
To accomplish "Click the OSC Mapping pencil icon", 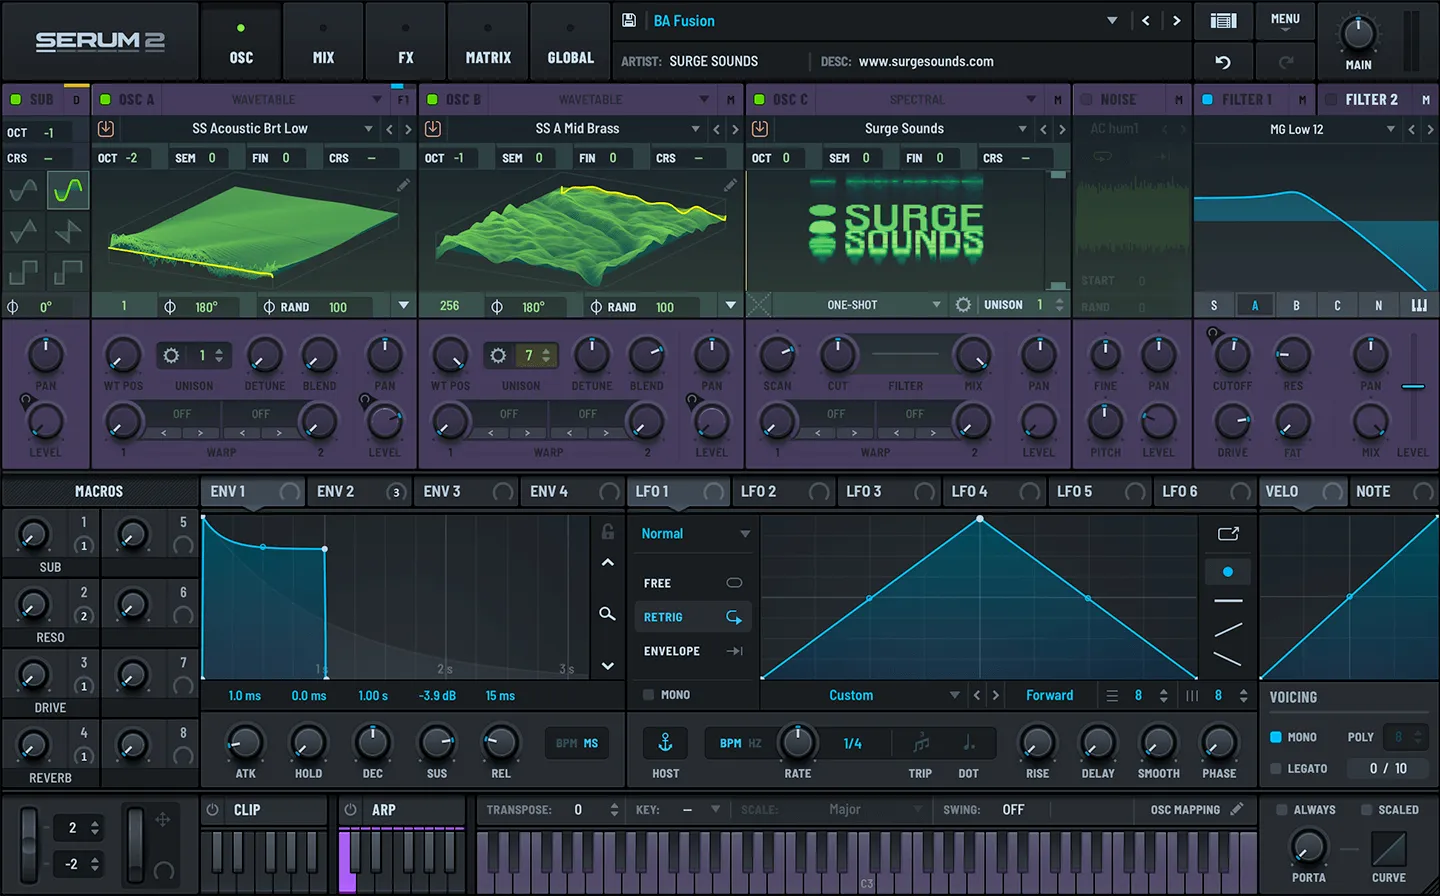I will pyautogui.click(x=1237, y=809).
